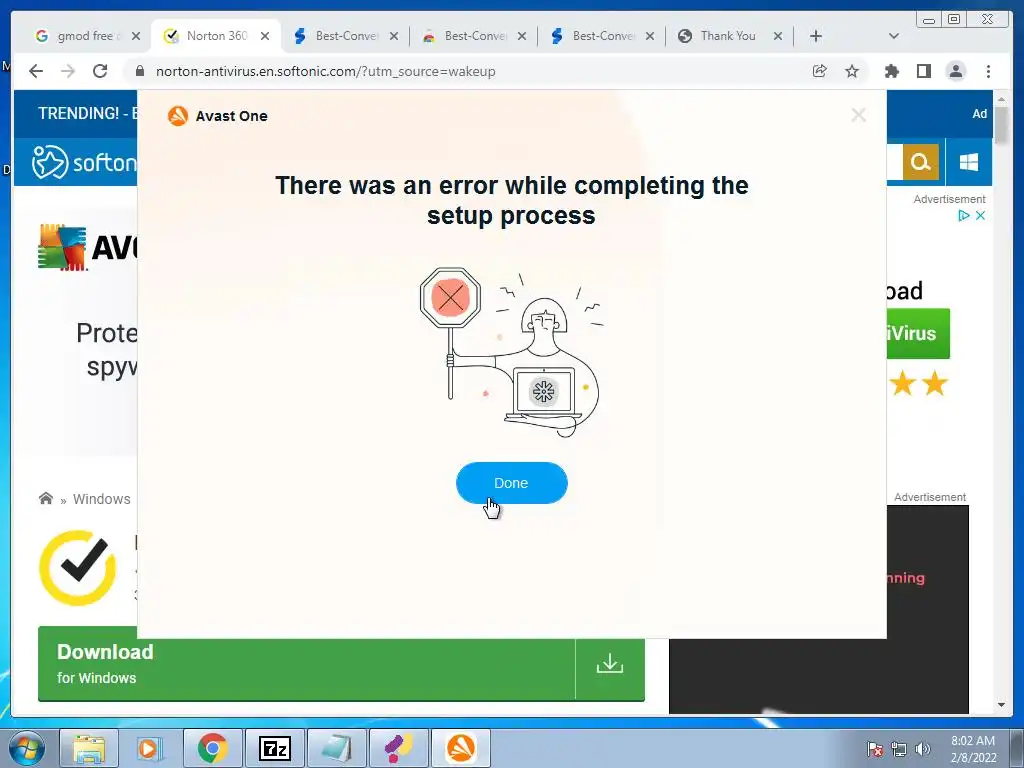This screenshot has width=1024, height=768.
Task: Dismiss the advertisement with X
Action: (980, 216)
